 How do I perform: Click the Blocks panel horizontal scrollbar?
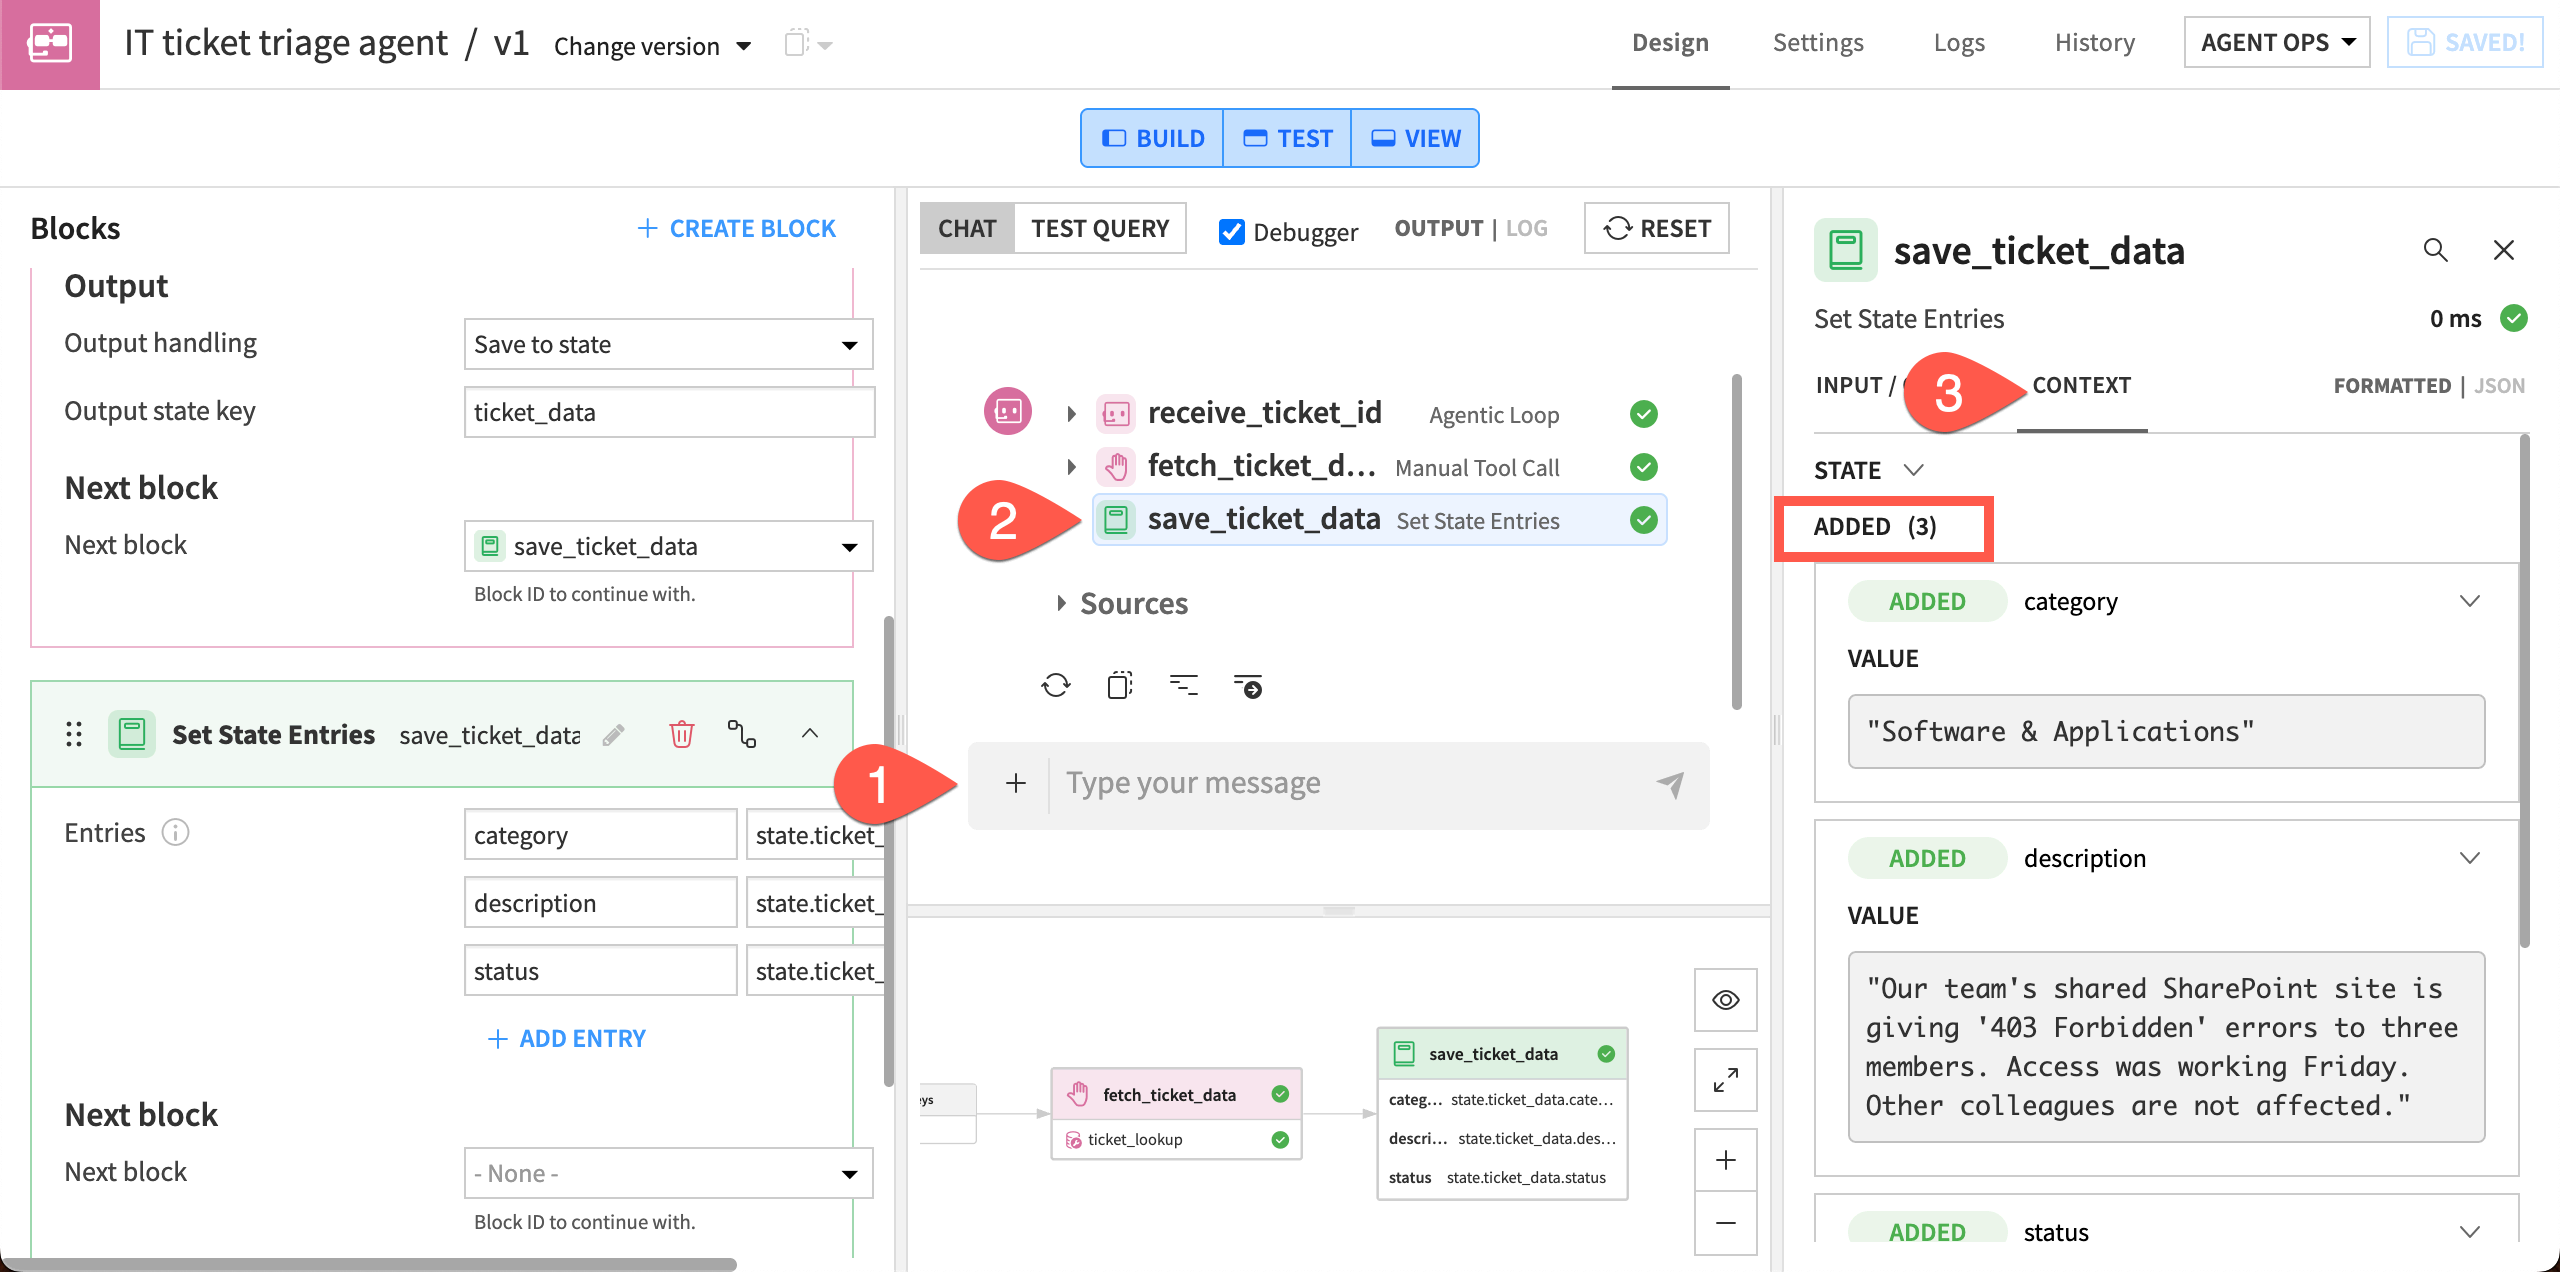[x=368, y=1264]
